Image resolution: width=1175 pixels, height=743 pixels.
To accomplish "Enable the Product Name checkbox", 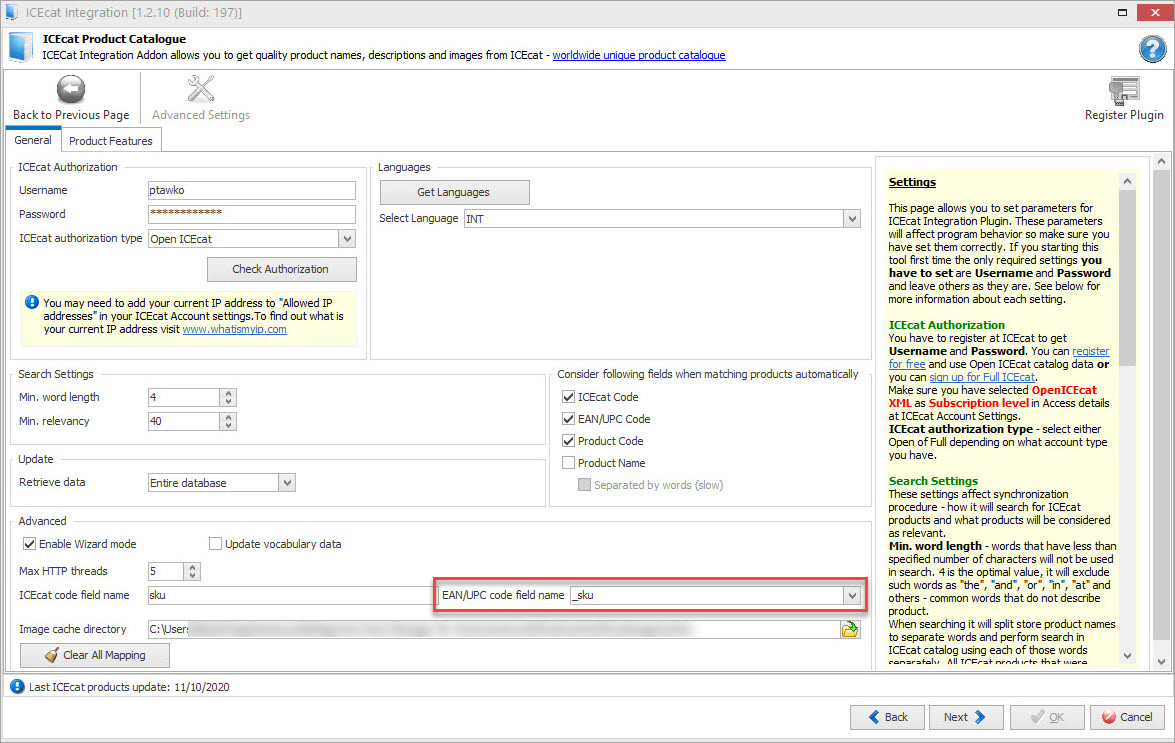I will point(568,463).
